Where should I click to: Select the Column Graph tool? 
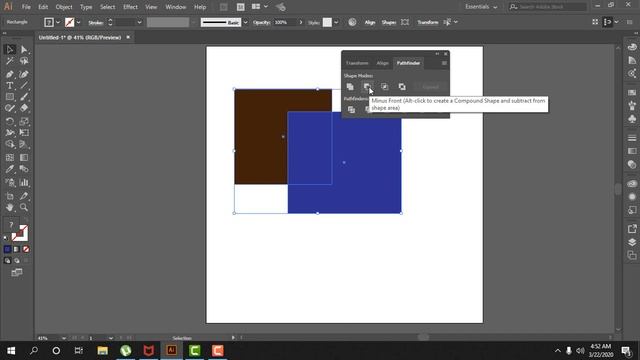point(24,182)
